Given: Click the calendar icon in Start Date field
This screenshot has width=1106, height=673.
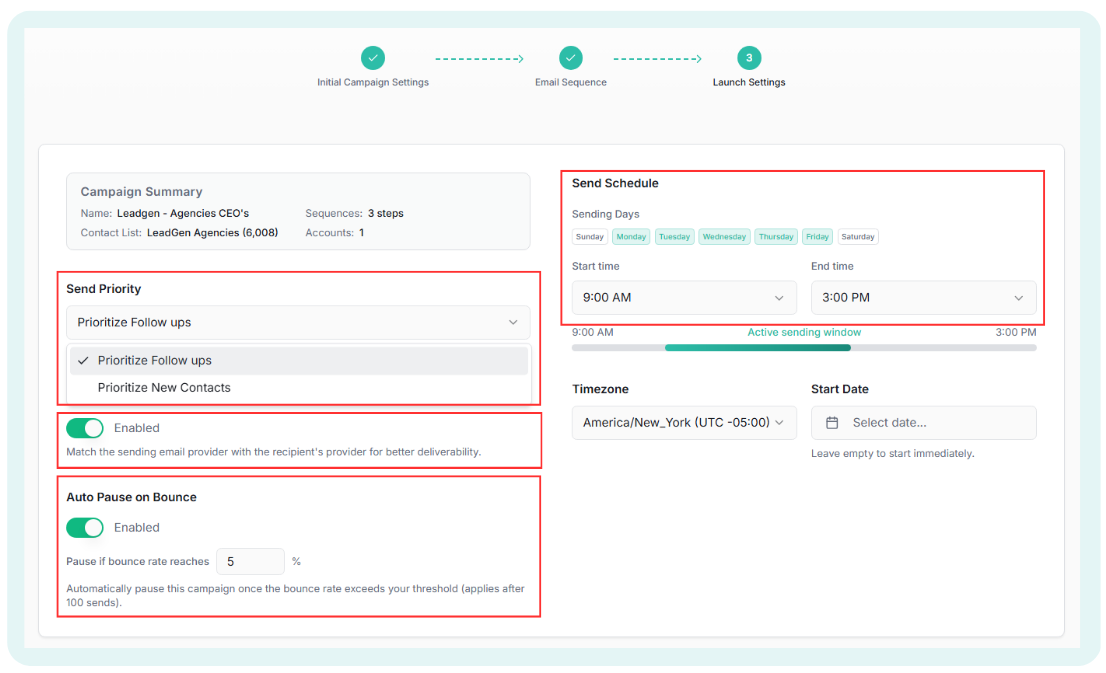Looking at the screenshot, I should [x=832, y=423].
